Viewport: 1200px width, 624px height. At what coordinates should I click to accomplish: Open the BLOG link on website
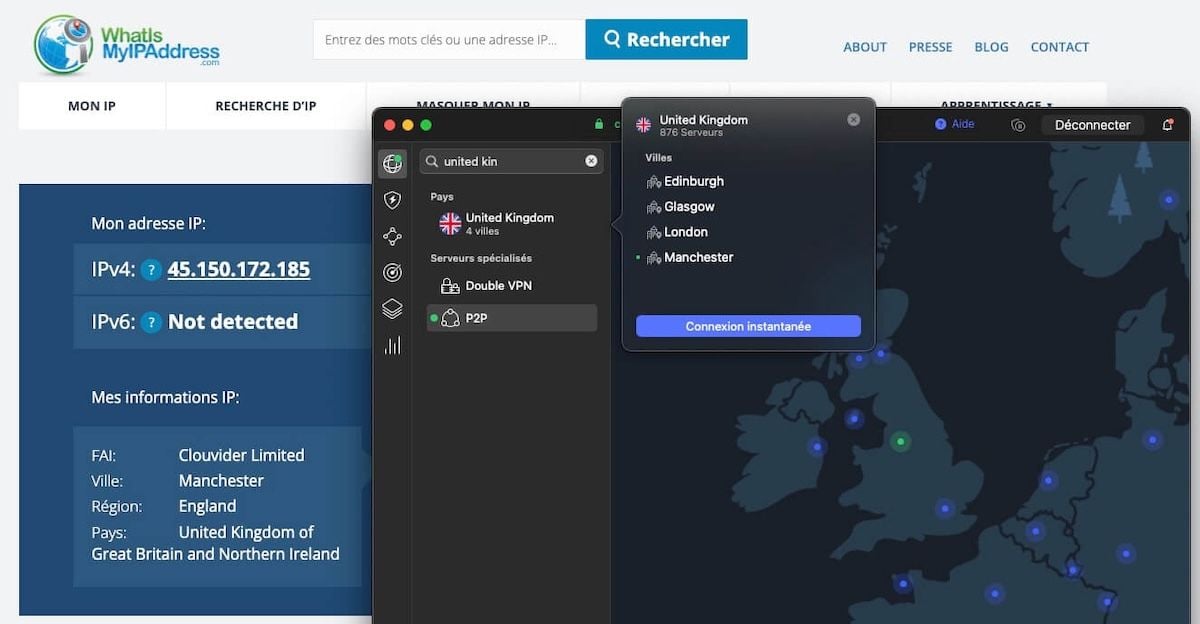991,47
